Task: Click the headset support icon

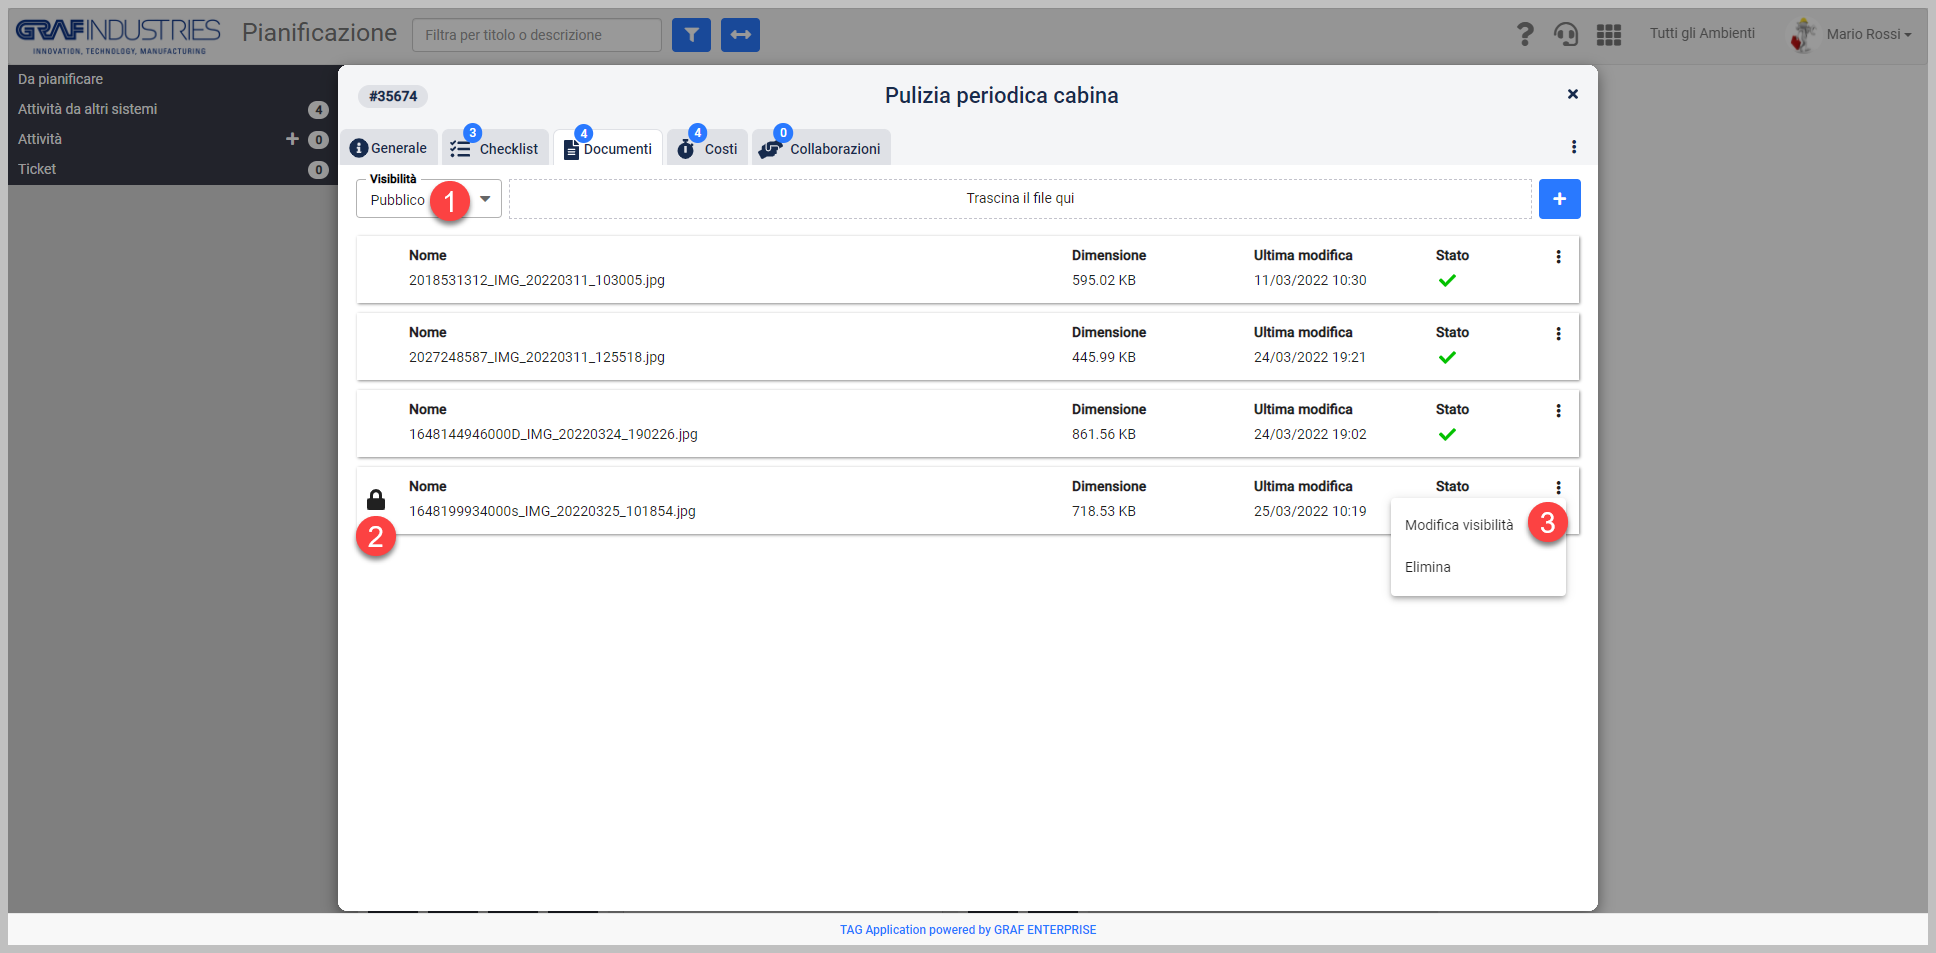Action: tap(1565, 34)
